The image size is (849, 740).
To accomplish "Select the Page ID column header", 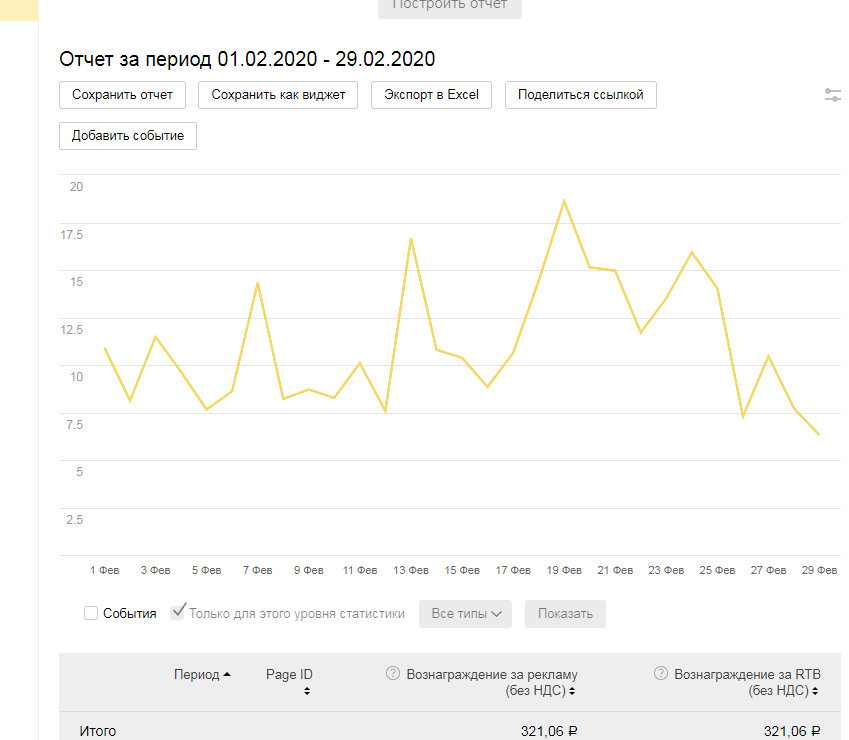I will coord(289,675).
